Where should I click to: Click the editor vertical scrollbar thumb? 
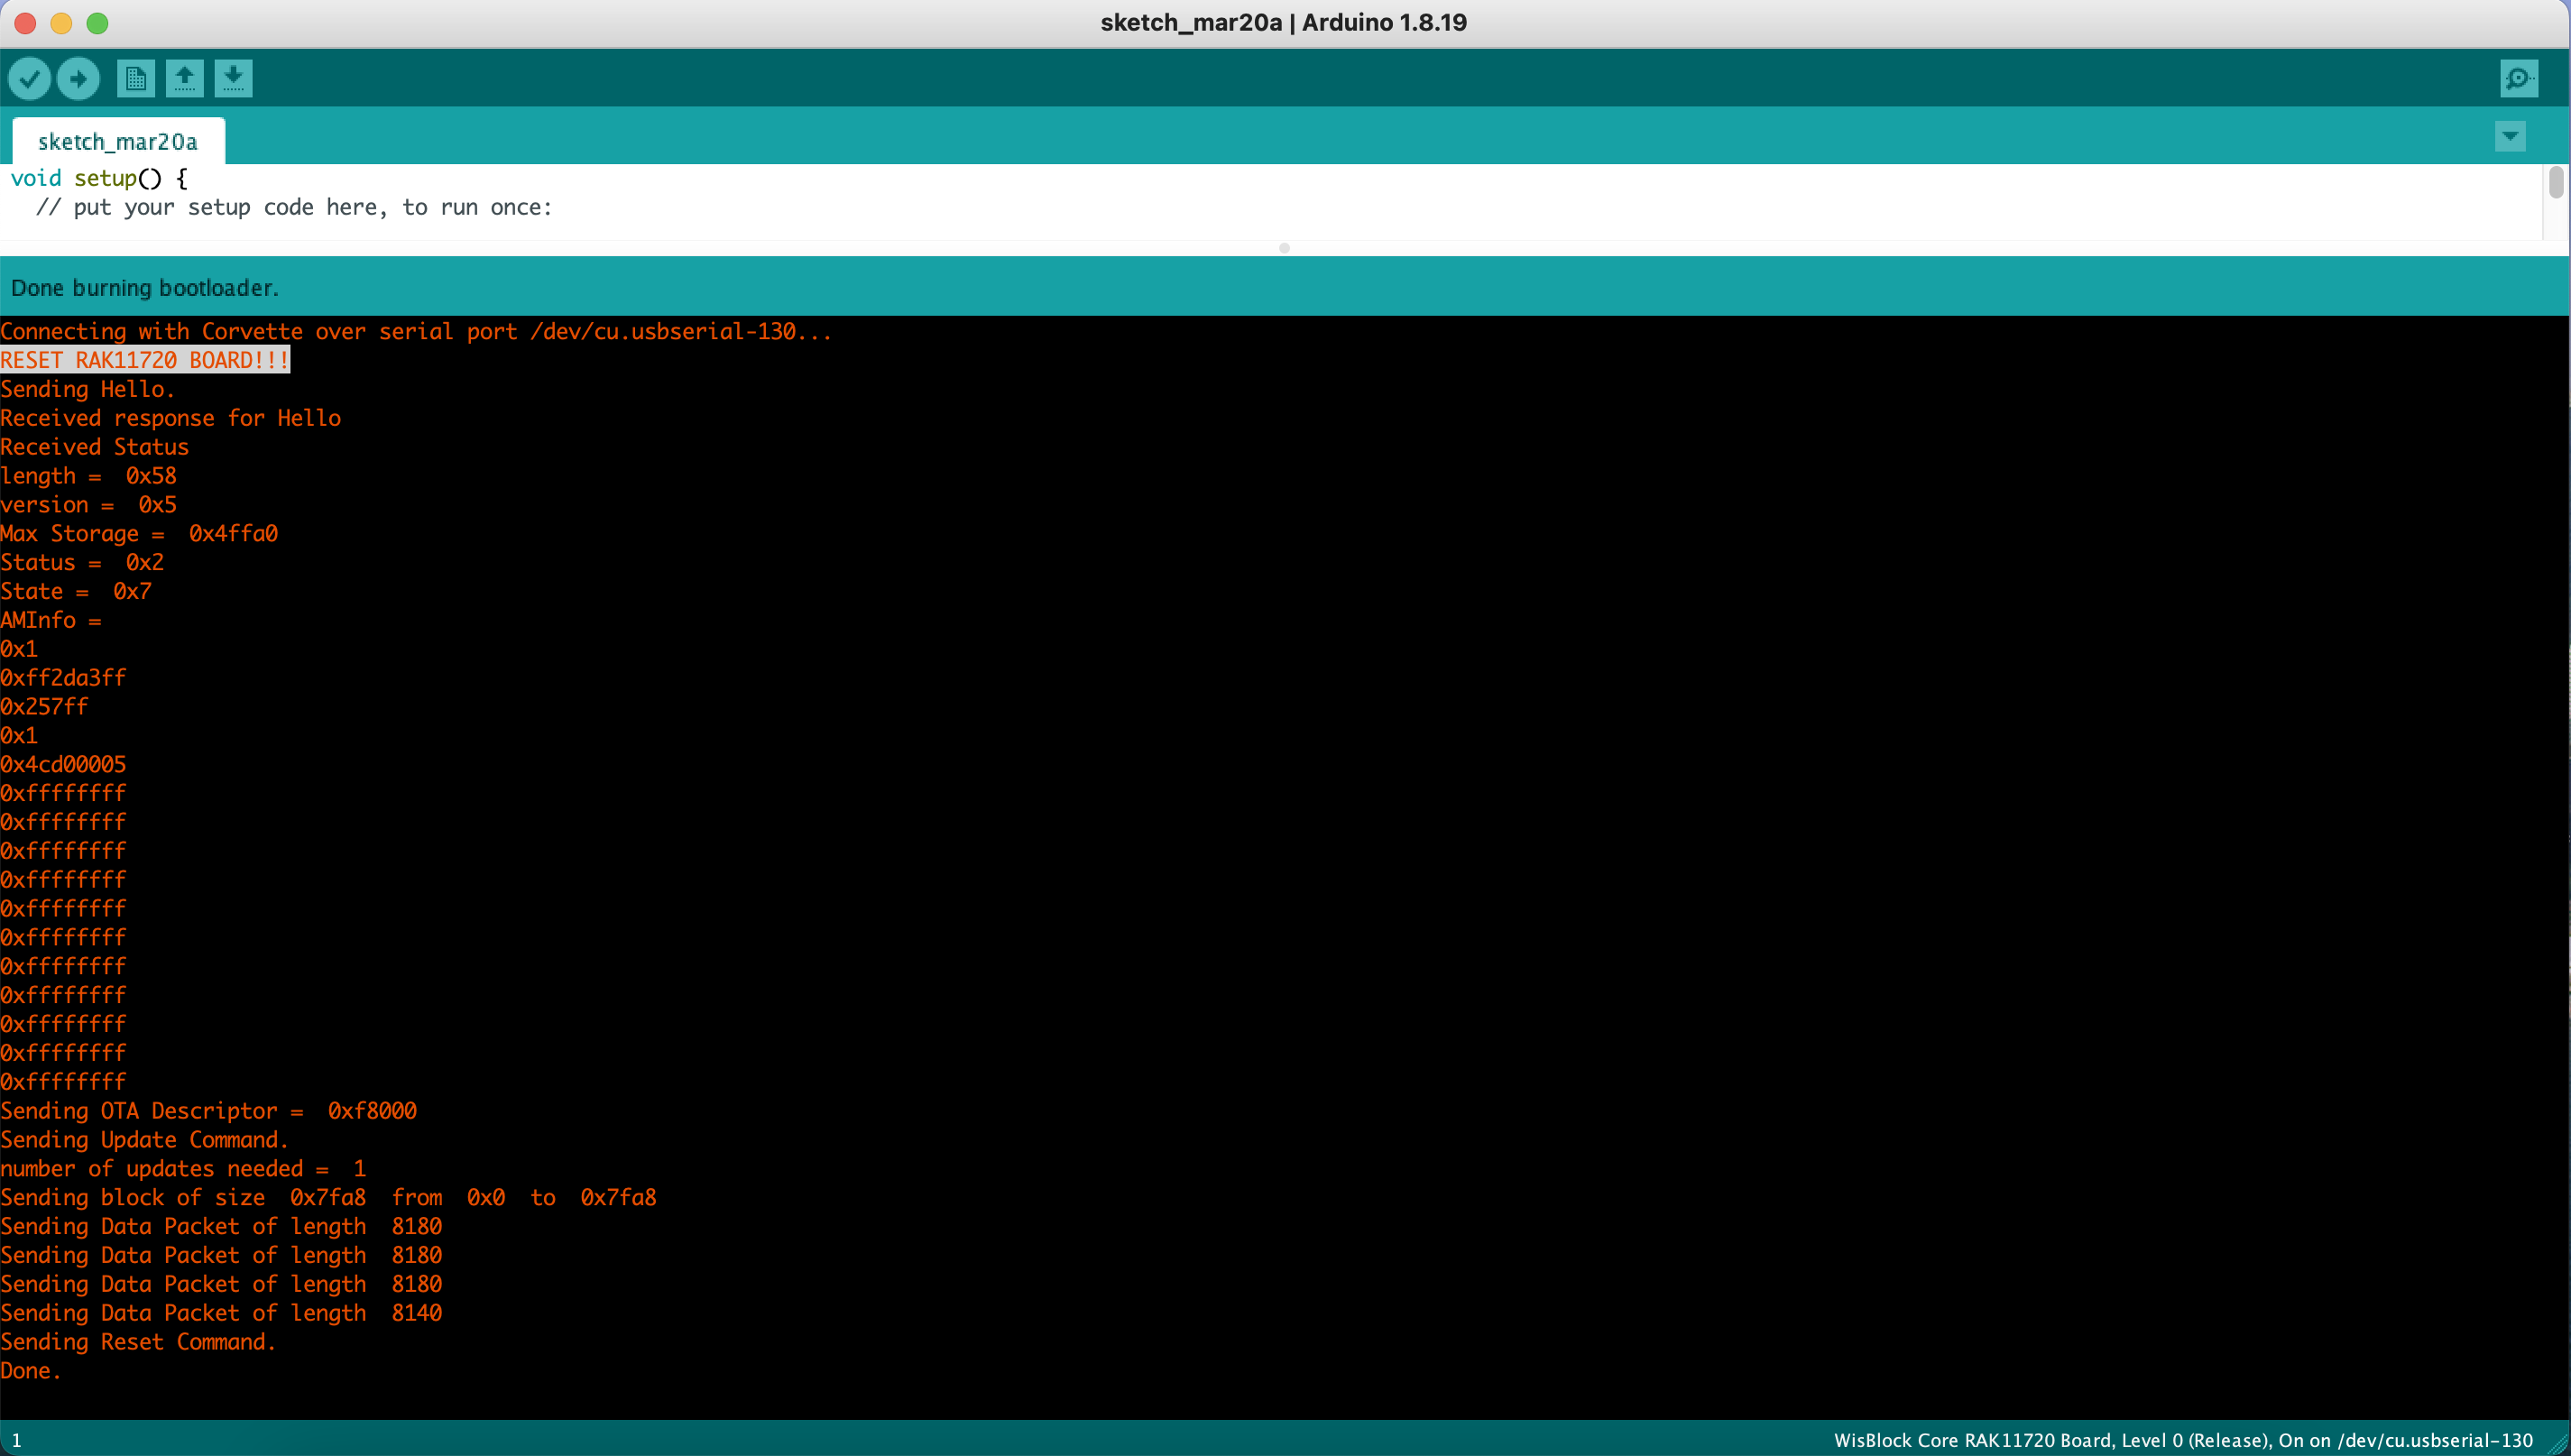click(2555, 182)
